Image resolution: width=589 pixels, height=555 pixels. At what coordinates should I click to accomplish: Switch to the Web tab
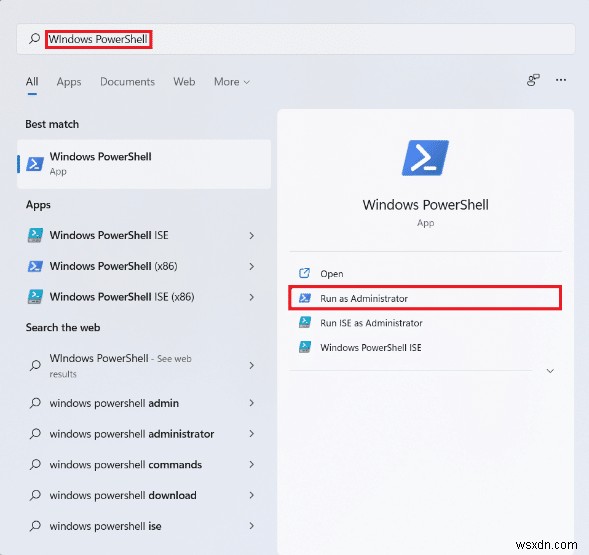184,82
